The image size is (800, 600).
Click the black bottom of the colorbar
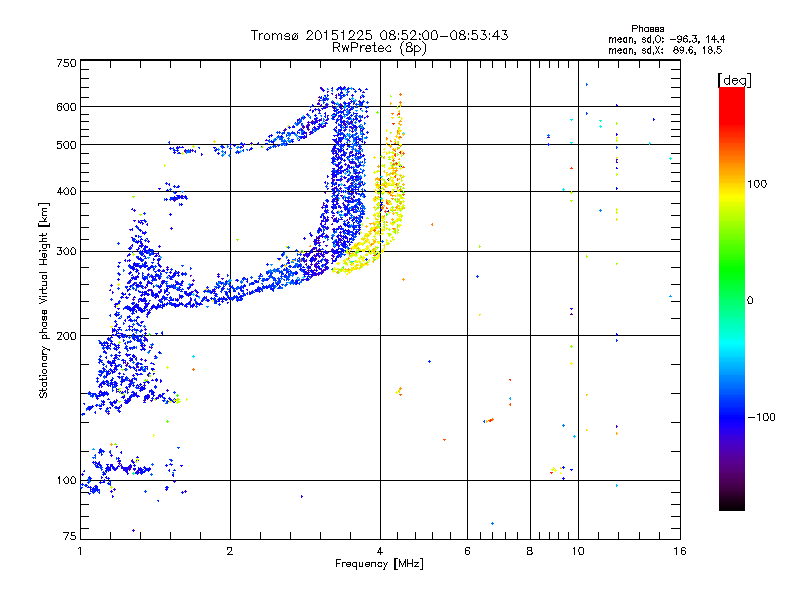(x=732, y=503)
